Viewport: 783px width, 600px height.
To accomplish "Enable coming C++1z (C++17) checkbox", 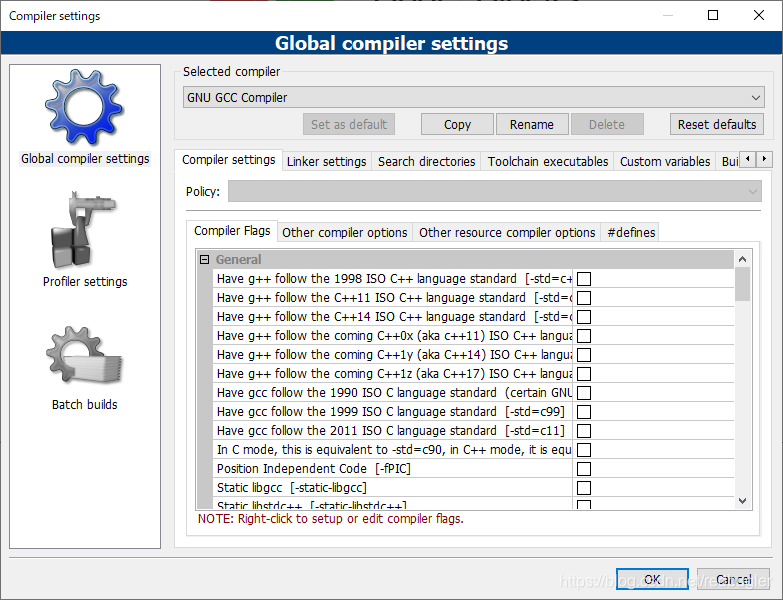I will [584, 373].
